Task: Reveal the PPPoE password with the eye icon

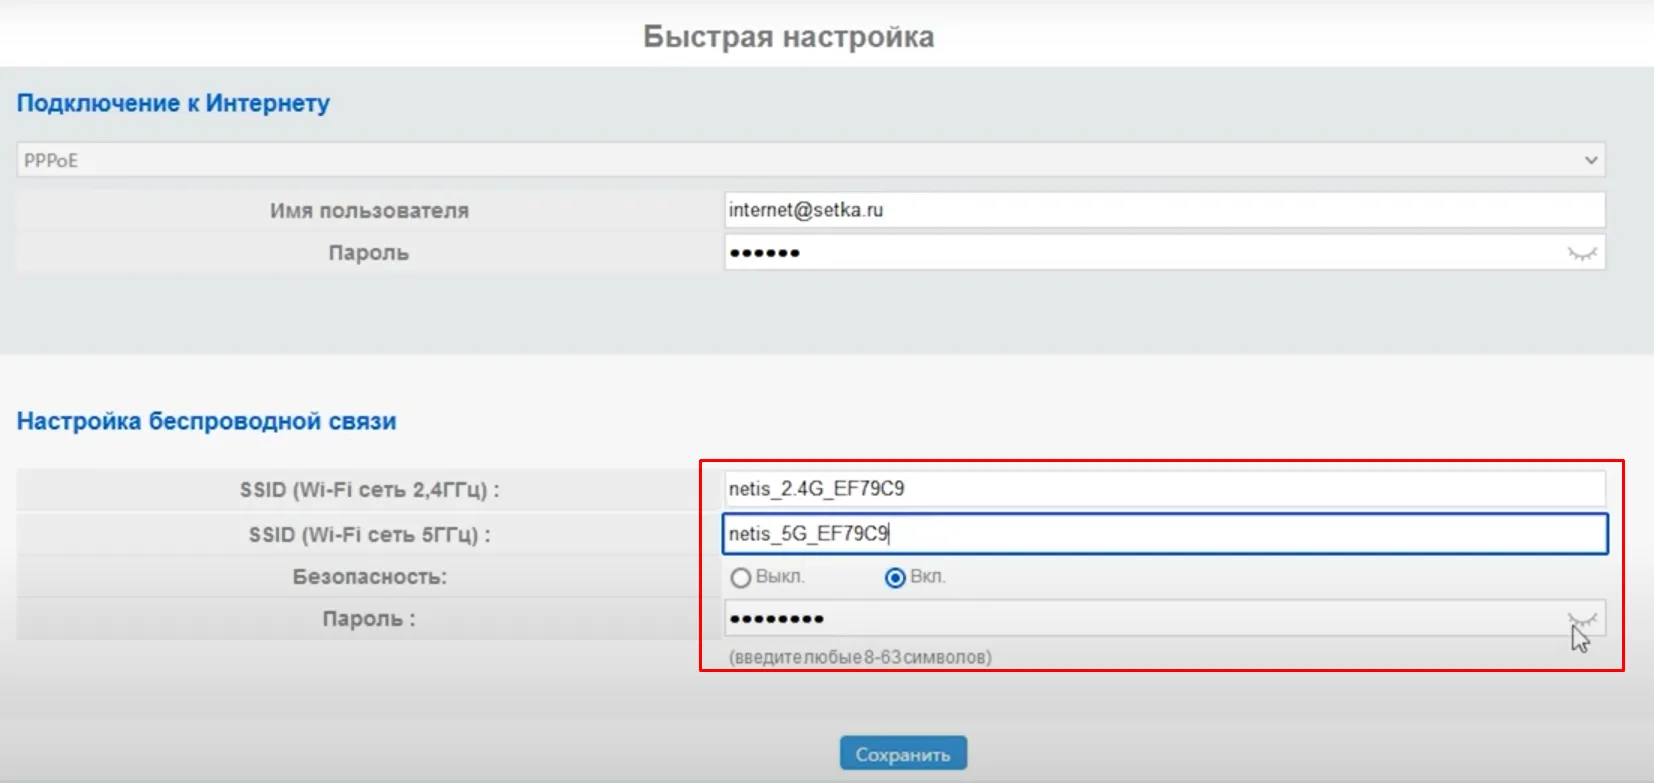Action: point(1582,253)
